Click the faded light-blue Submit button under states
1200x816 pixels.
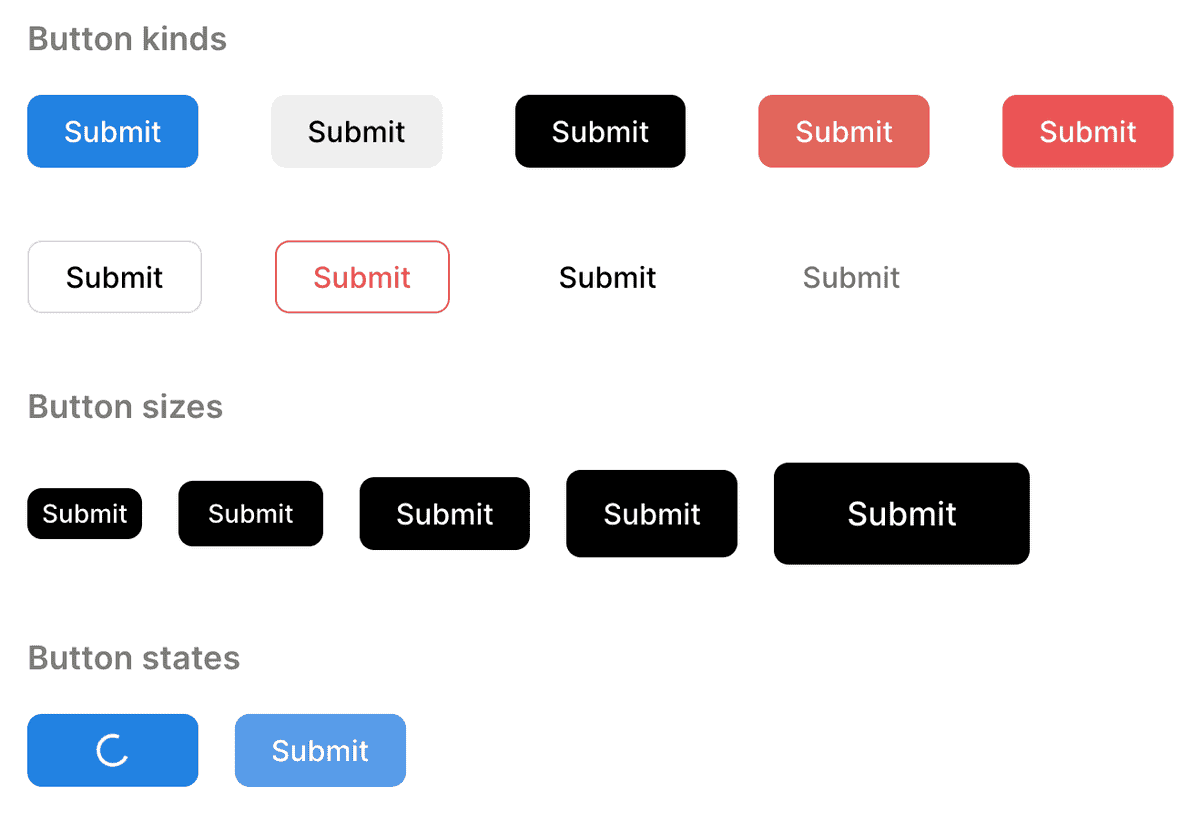(x=320, y=750)
